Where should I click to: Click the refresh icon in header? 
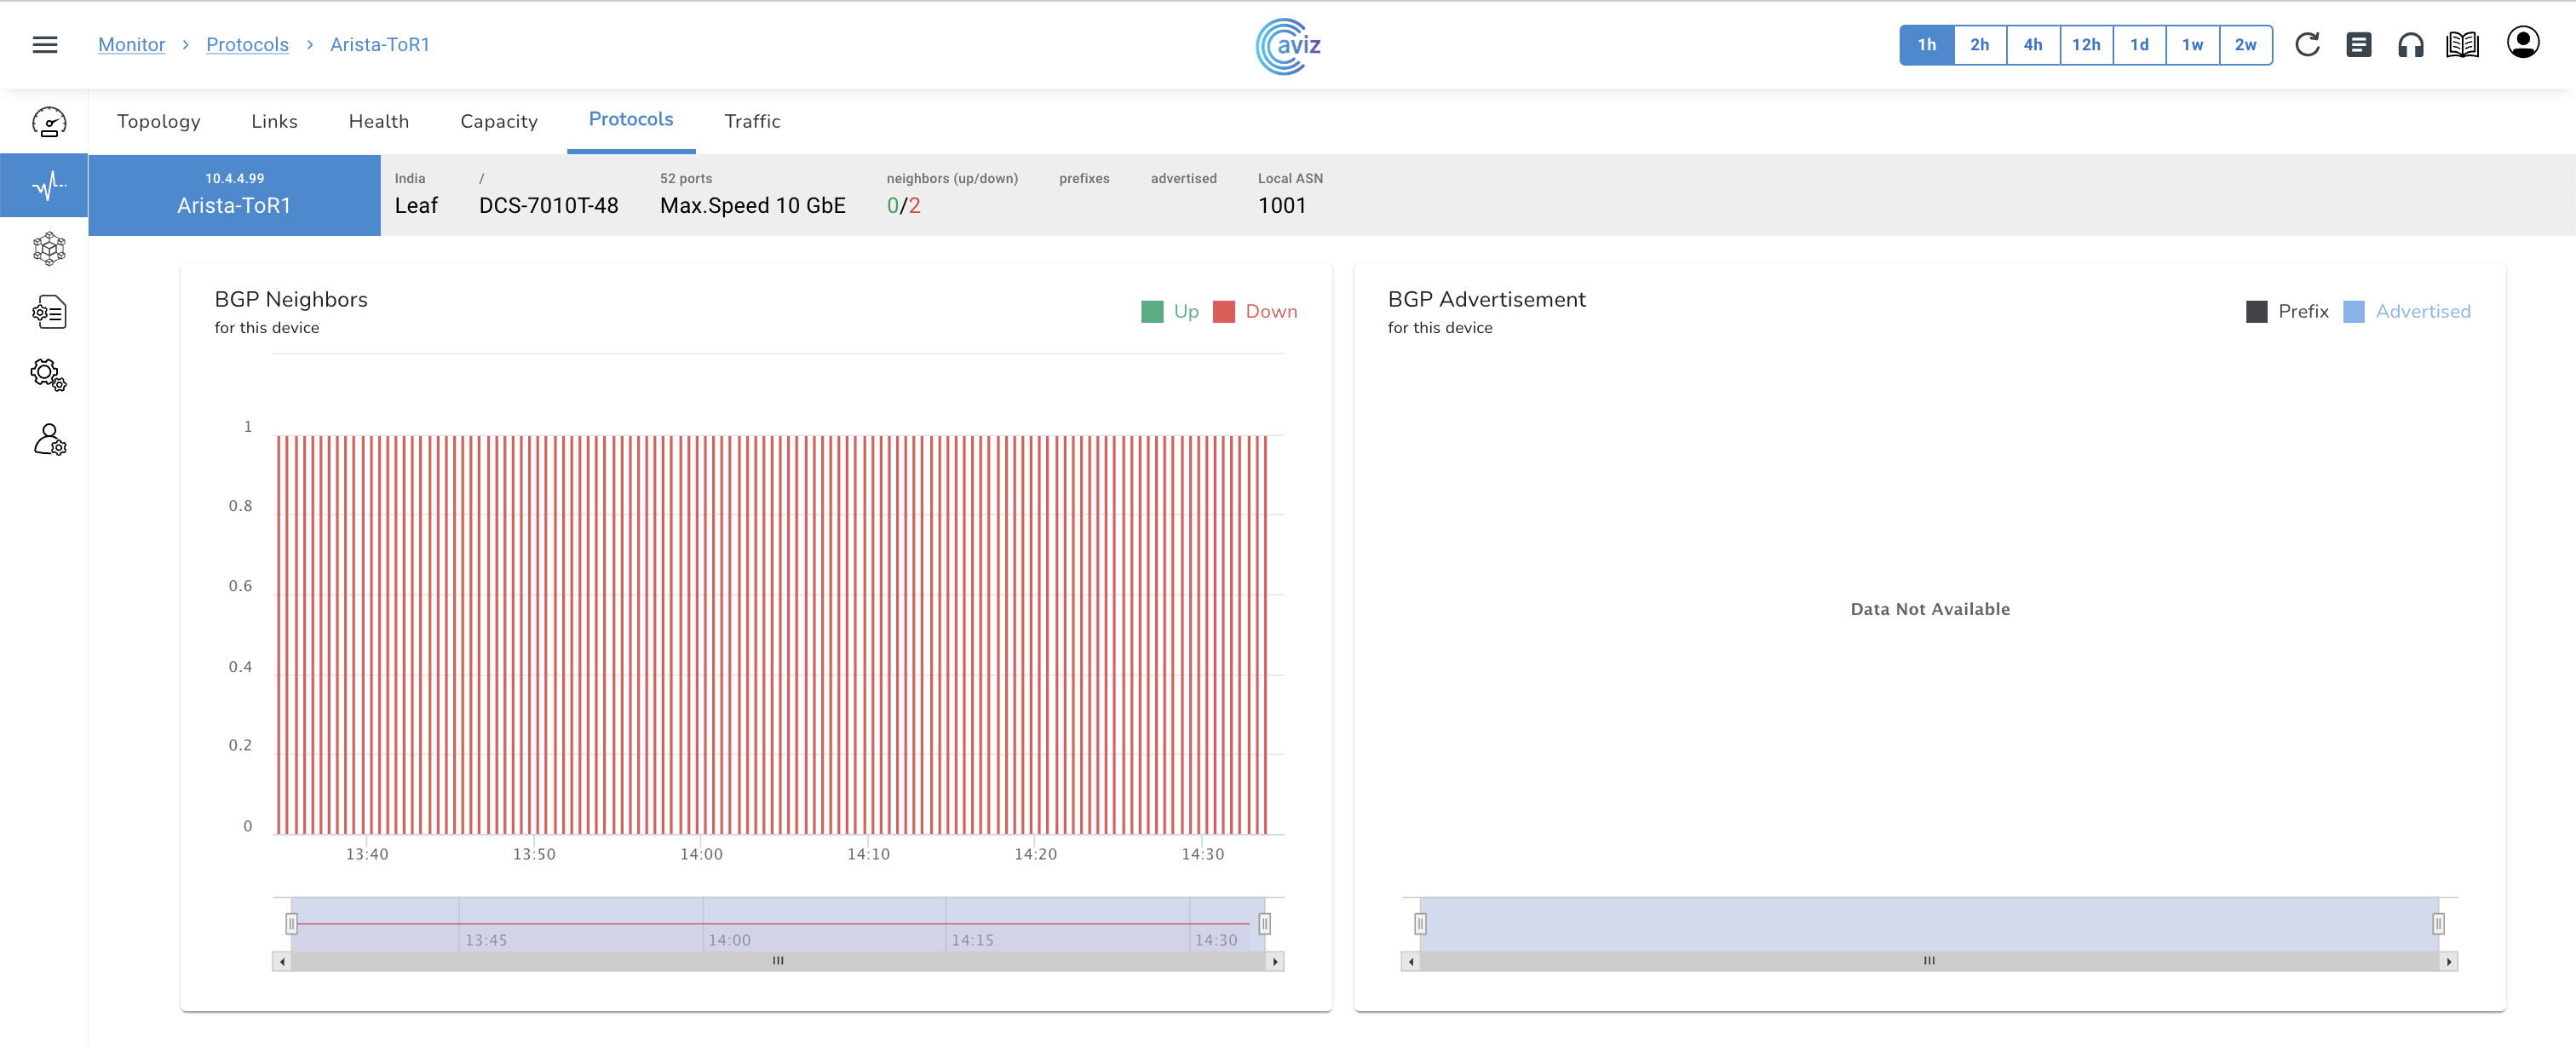coord(2307,45)
